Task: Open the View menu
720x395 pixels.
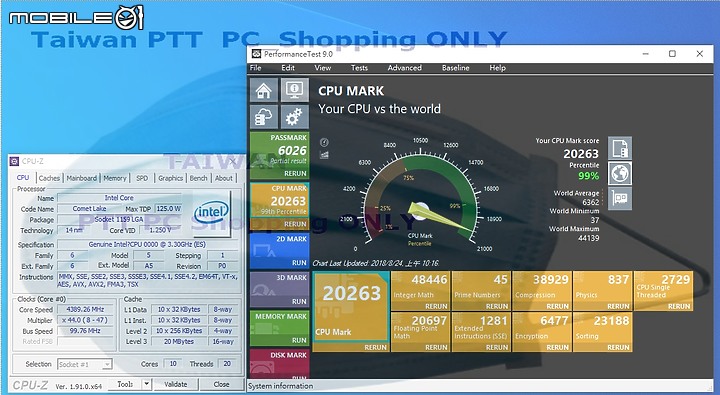Action: pos(323,68)
